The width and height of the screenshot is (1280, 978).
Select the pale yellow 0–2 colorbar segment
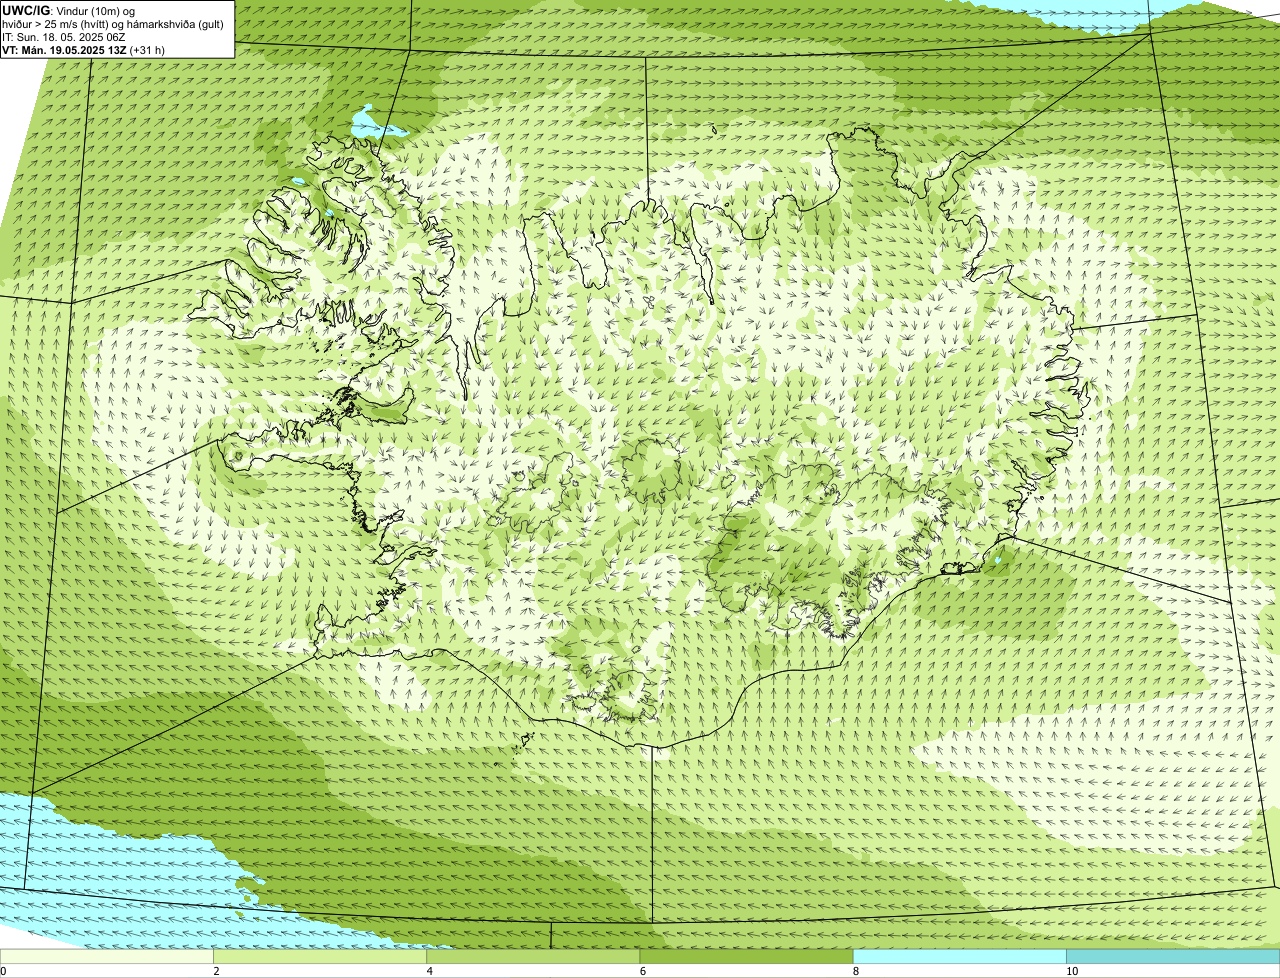[x=106, y=956]
